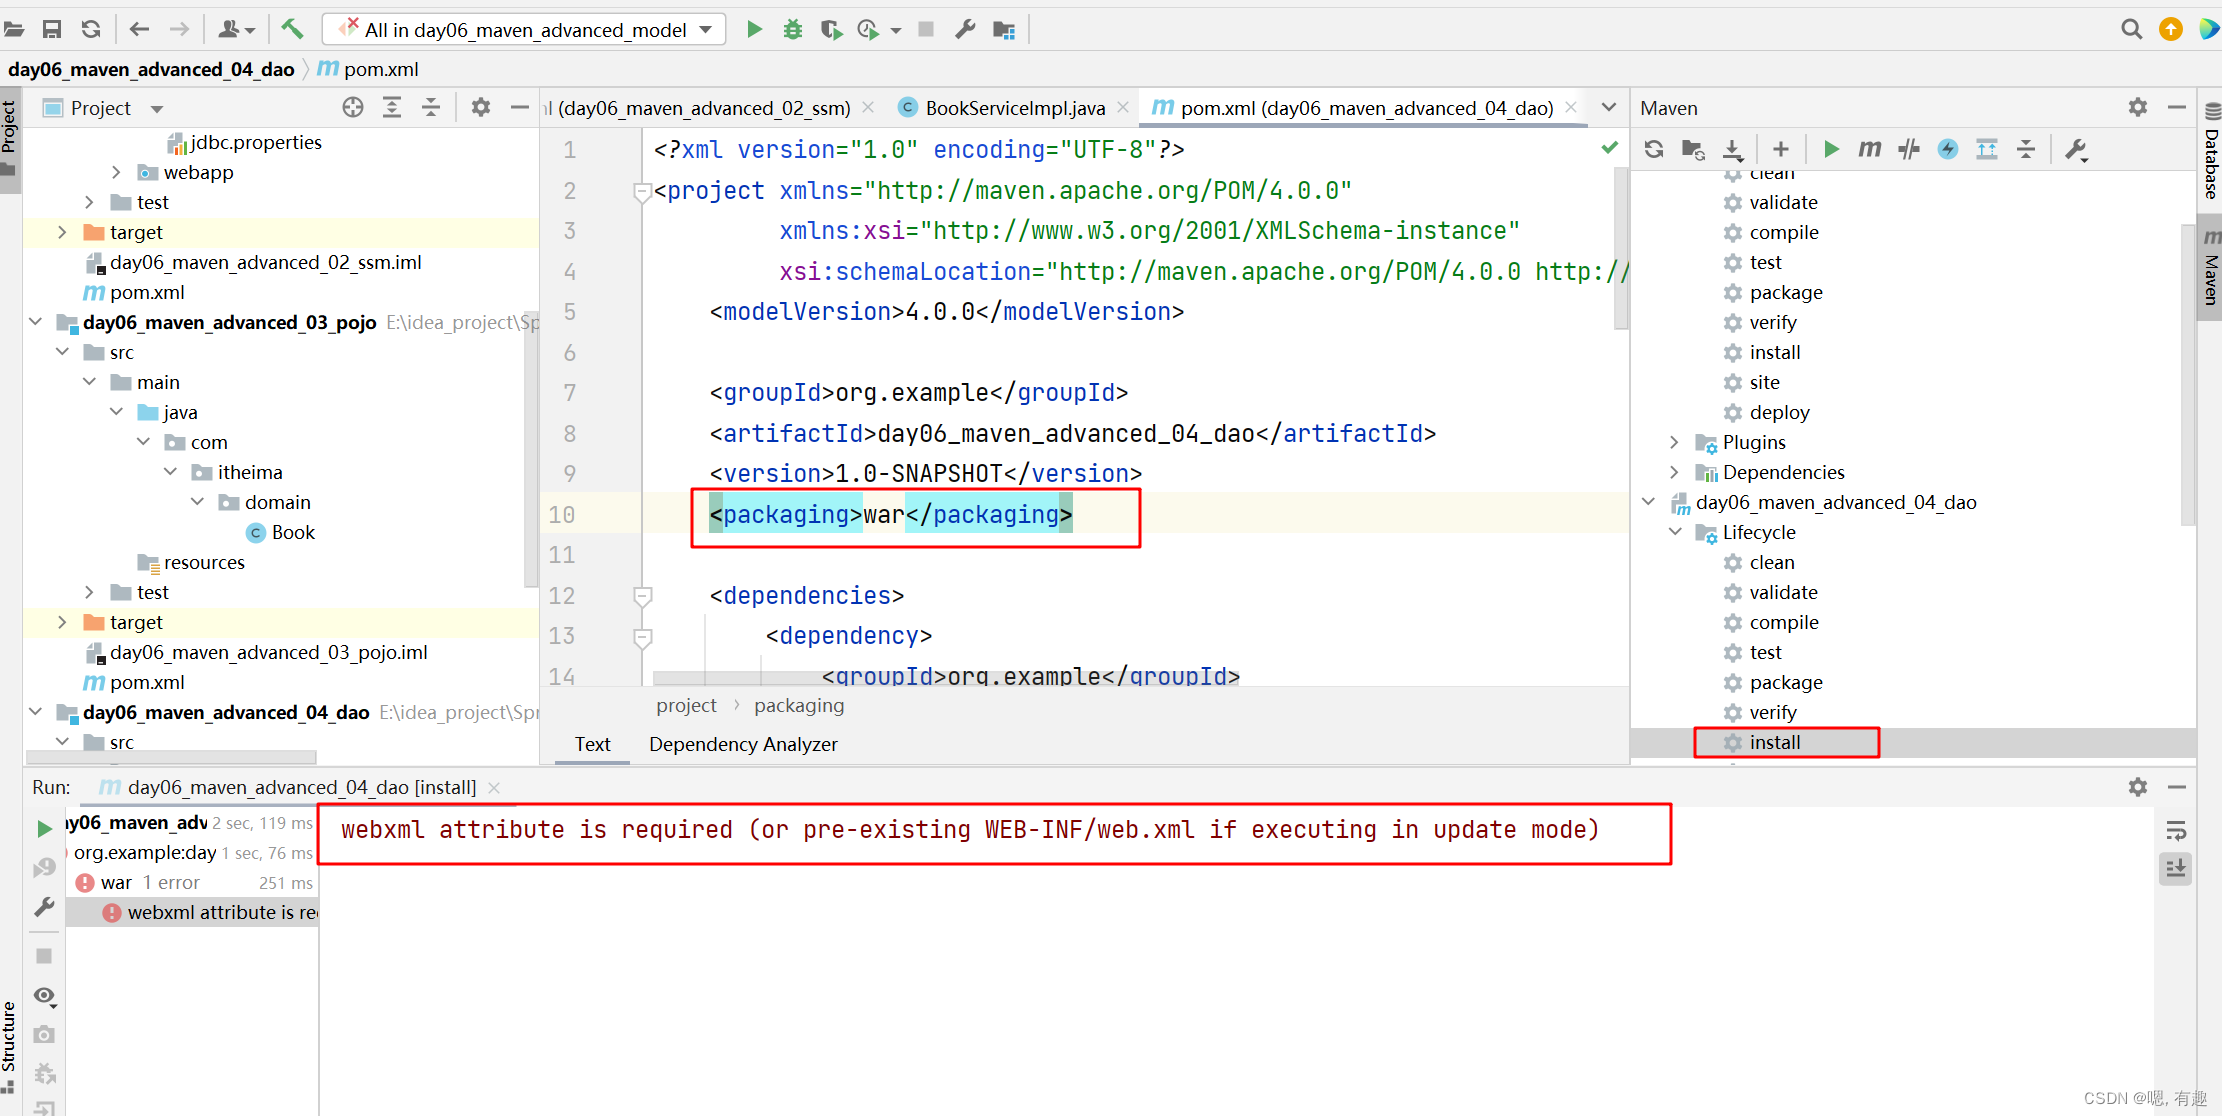Viewport: 2222px width, 1116px height.
Task: Open the Dependency Analyzer tab
Action: (743, 744)
